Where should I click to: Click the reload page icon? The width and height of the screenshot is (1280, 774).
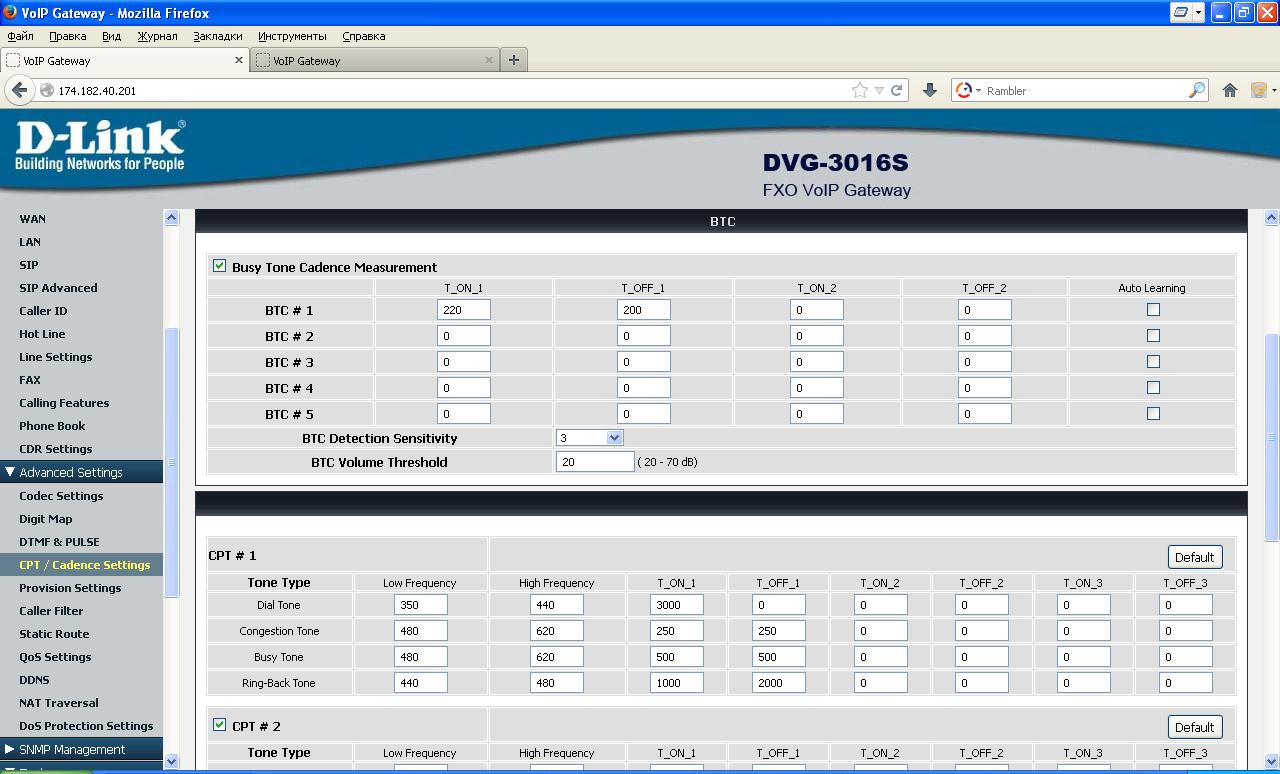[897, 90]
